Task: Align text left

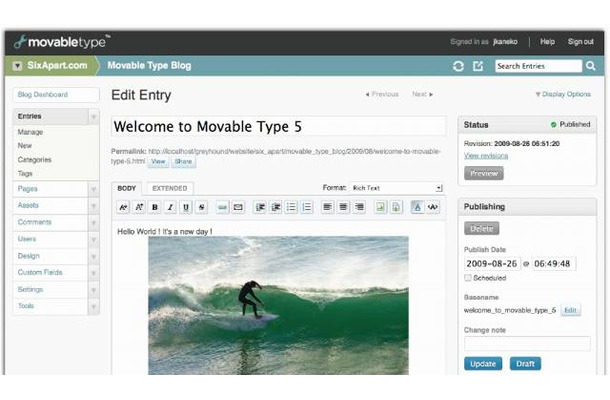Action: [328, 207]
